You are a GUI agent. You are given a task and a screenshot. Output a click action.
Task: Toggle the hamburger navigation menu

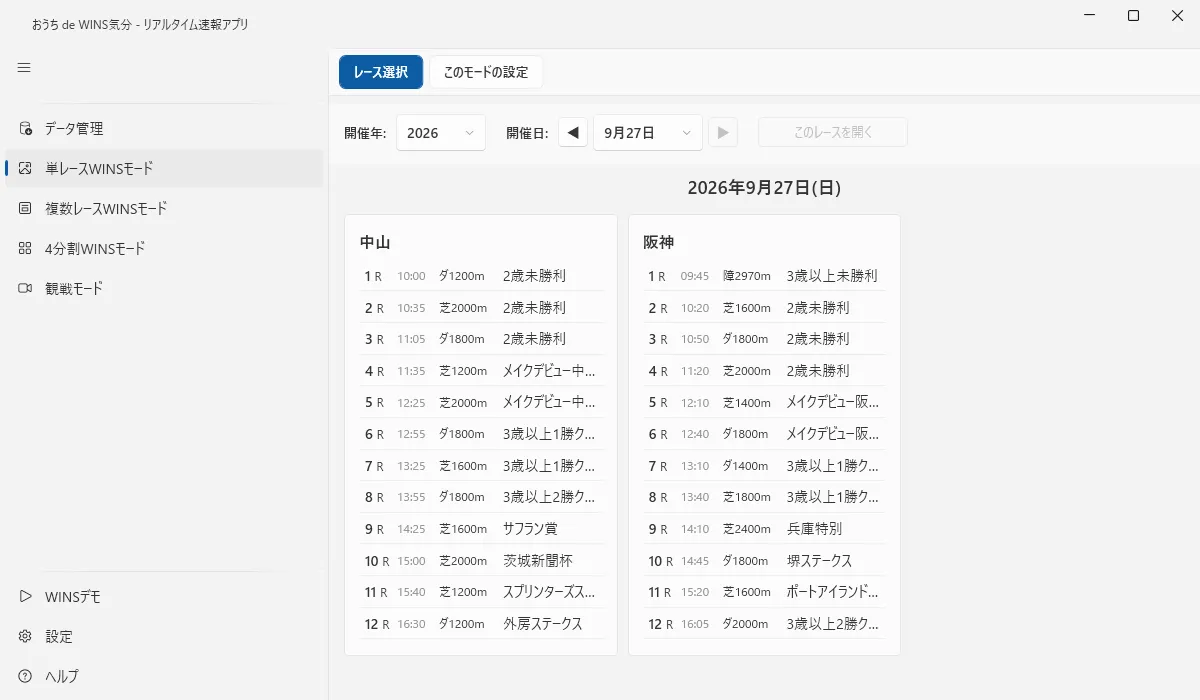point(24,68)
